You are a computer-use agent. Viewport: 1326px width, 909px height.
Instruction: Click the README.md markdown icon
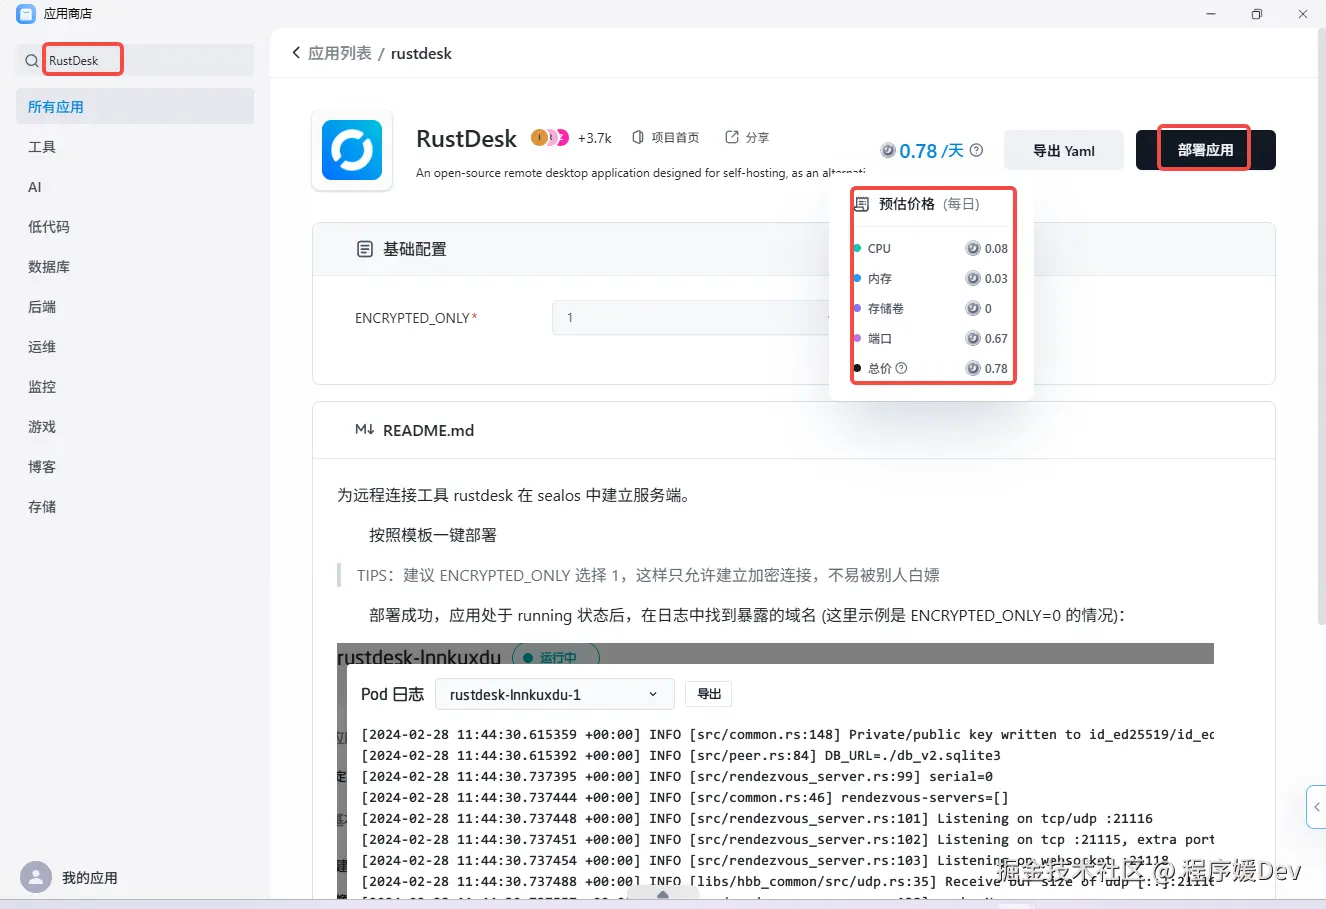[365, 430]
